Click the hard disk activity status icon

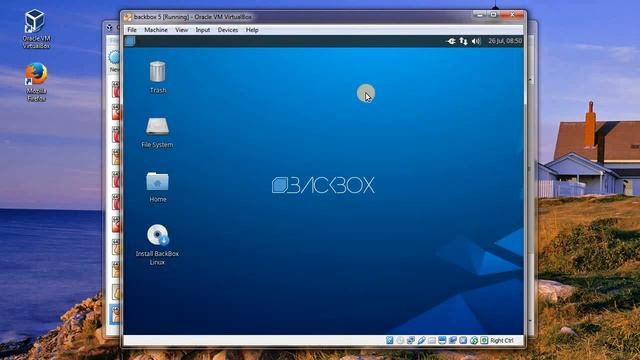pyautogui.click(x=389, y=340)
